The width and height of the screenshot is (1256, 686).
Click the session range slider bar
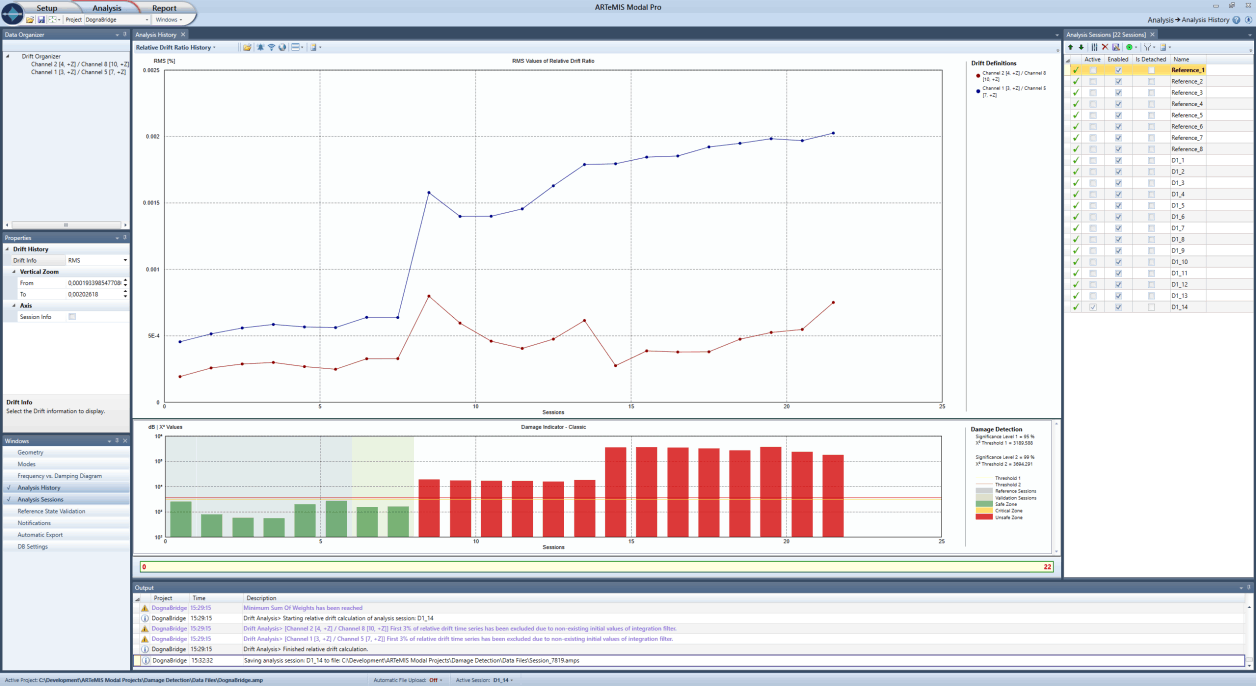pos(596,567)
